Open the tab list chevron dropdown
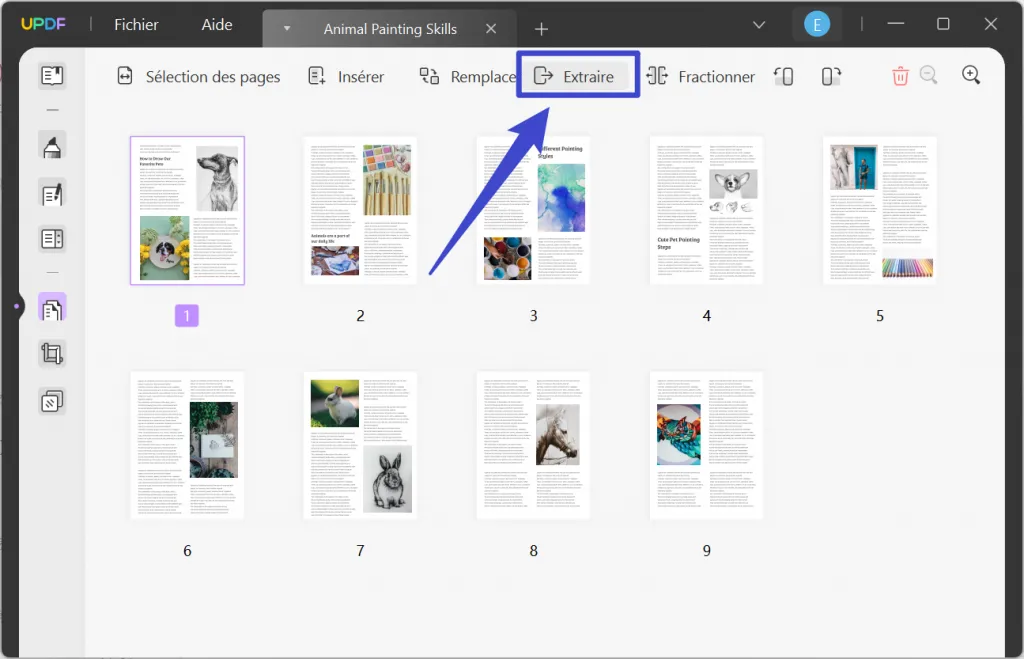Image resolution: width=1024 pixels, height=659 pixels. (x=759, y=25)
